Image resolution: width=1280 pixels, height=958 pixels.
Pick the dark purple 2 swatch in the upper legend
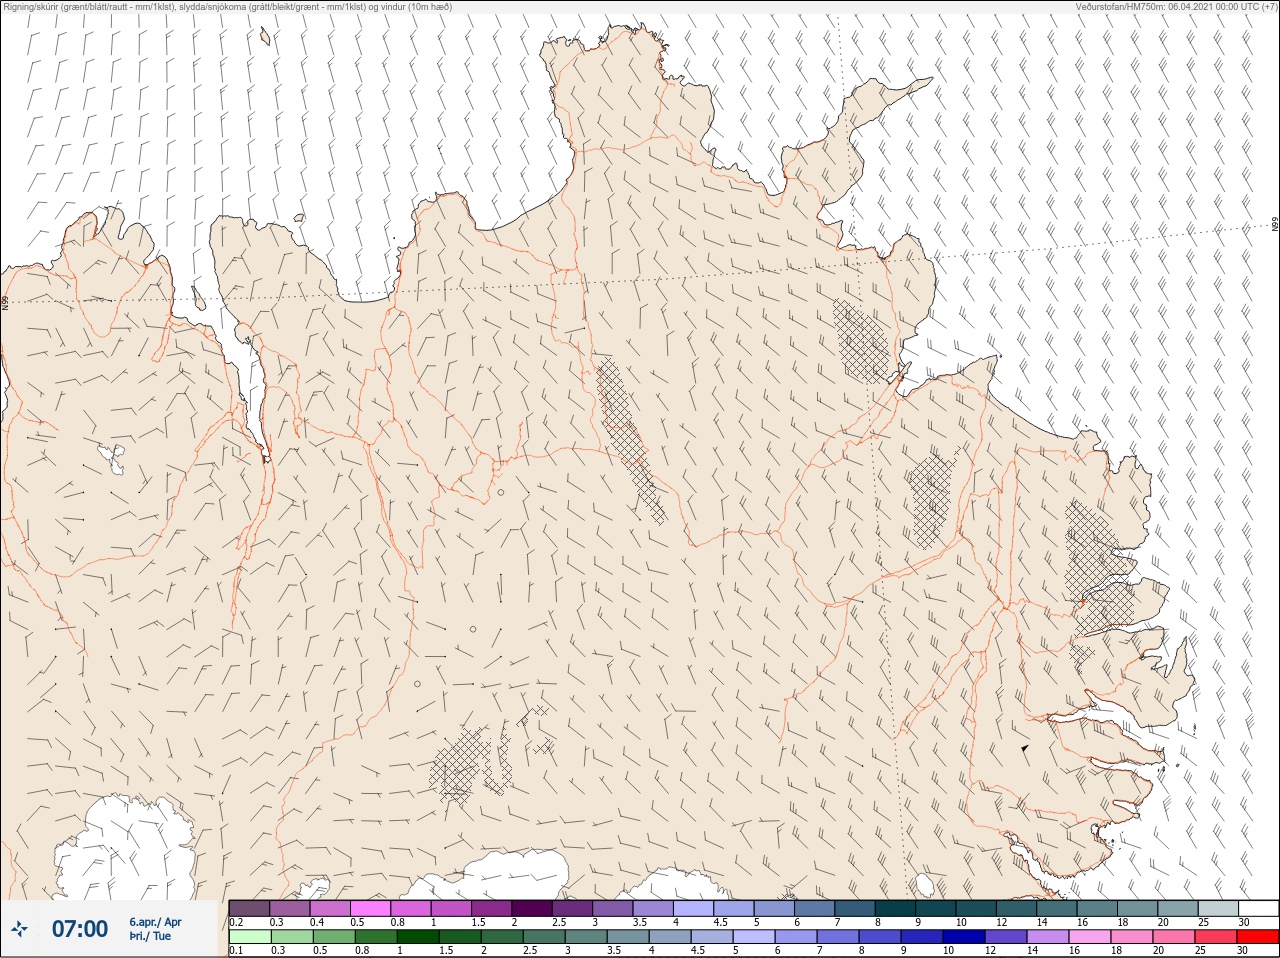[x=532, y=908]
